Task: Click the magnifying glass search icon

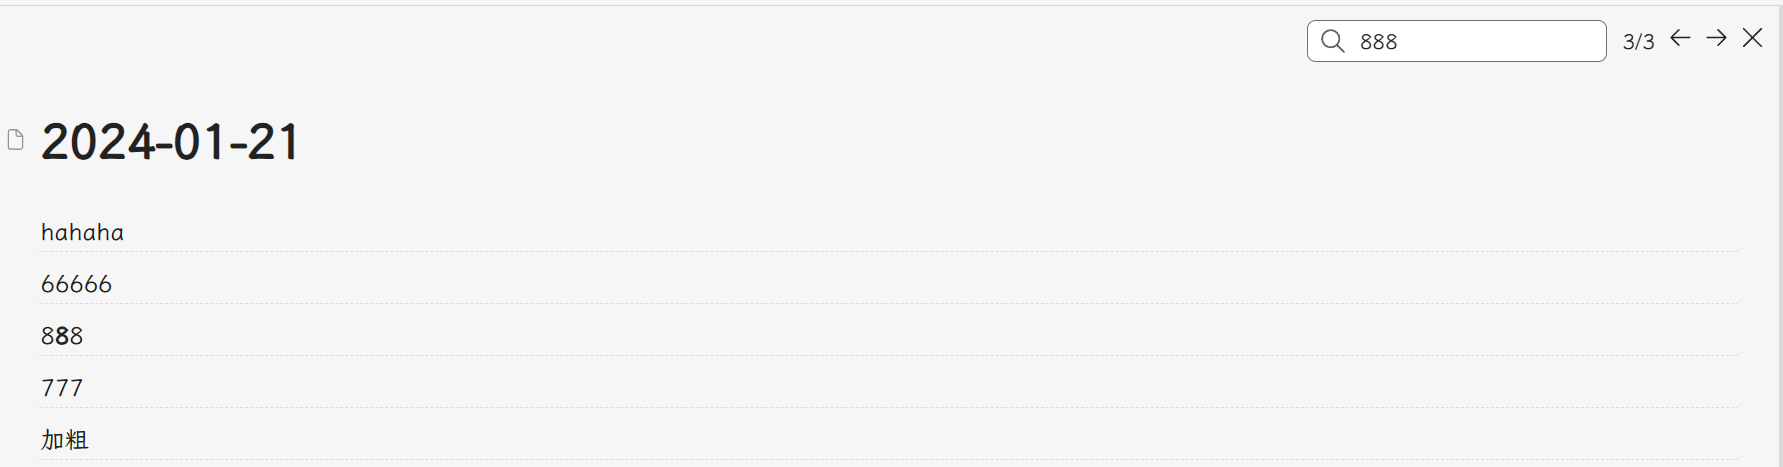Action: (1332, 41)
